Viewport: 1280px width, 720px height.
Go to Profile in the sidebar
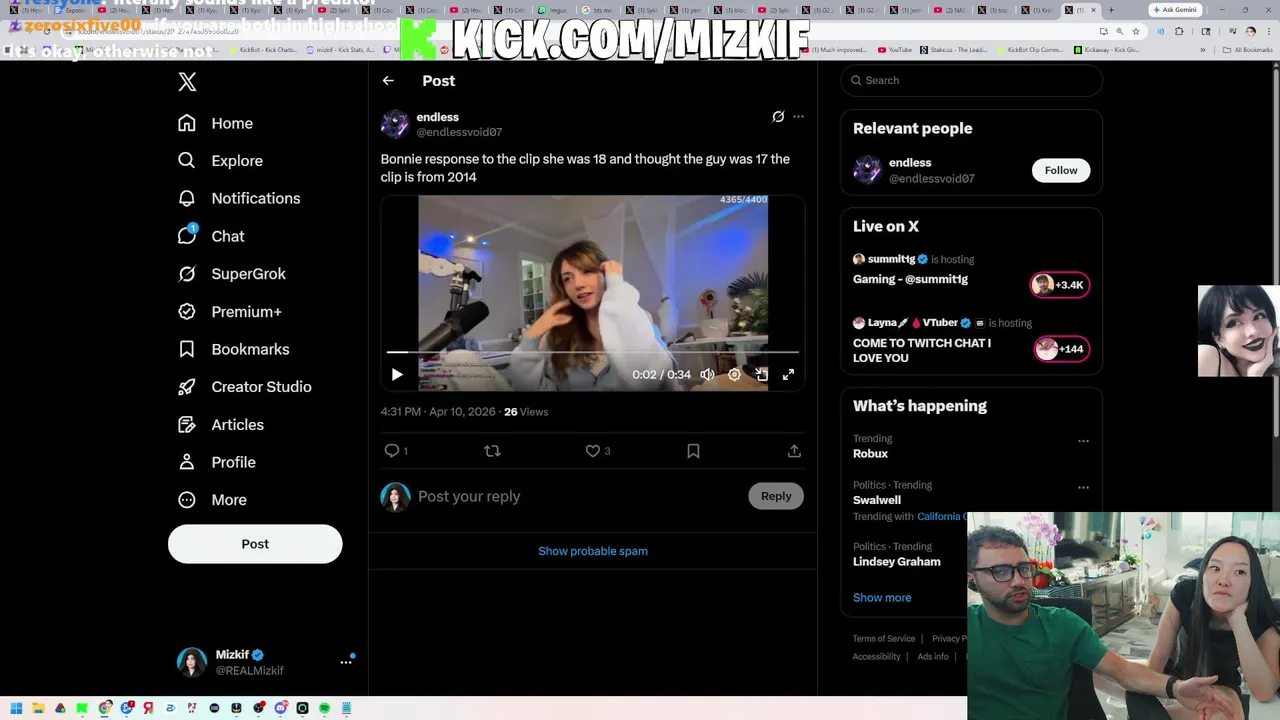(x=216, y=462)
